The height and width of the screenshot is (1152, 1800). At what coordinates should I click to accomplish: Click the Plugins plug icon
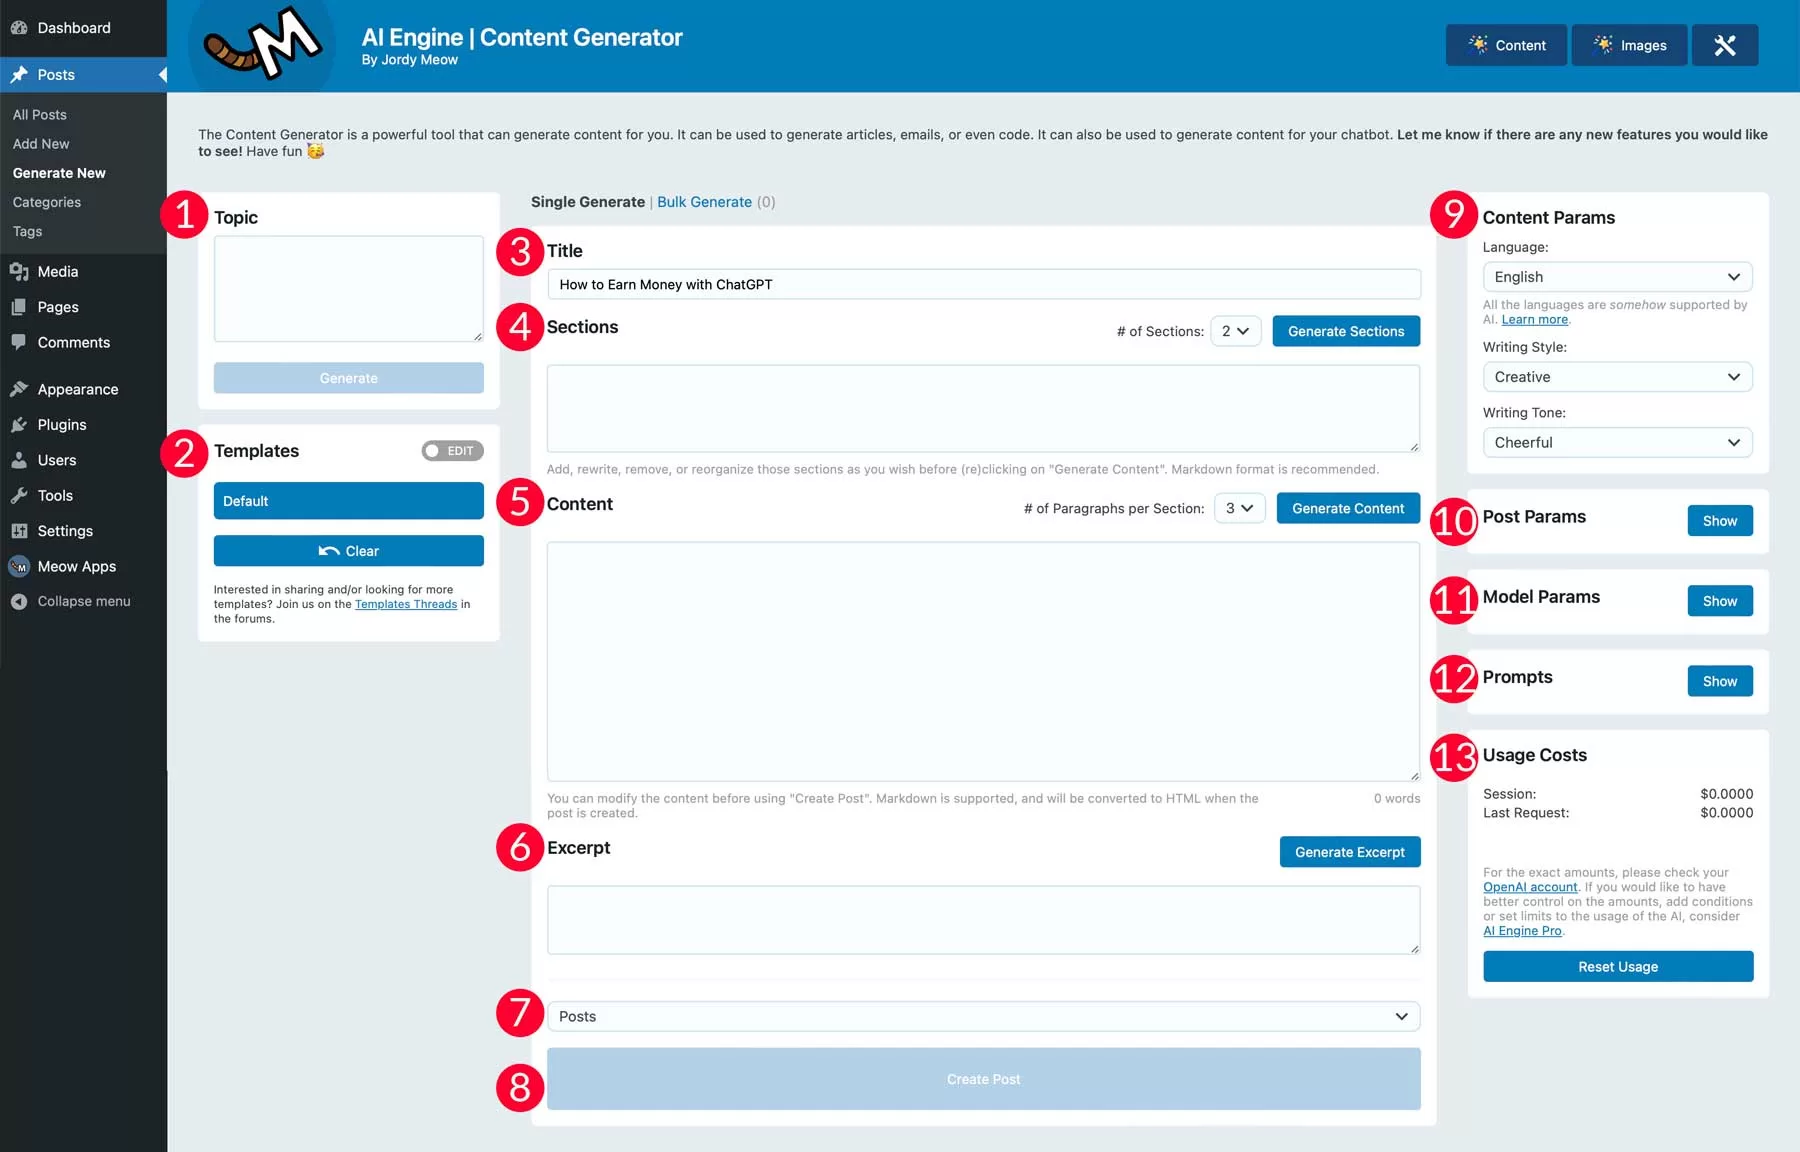pyautogui.click(x=19, y=425)
